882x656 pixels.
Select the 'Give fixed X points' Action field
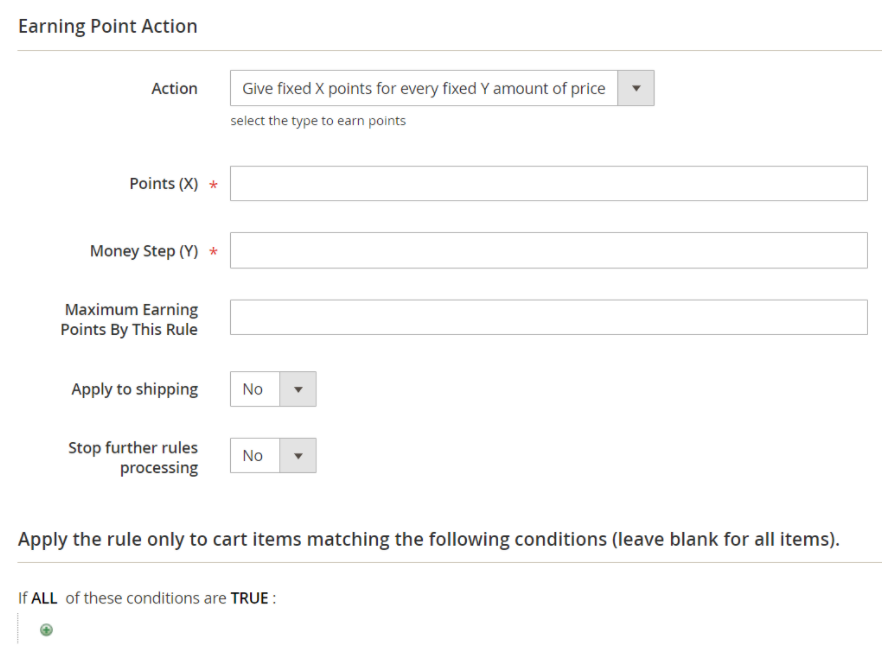(424, 88)
